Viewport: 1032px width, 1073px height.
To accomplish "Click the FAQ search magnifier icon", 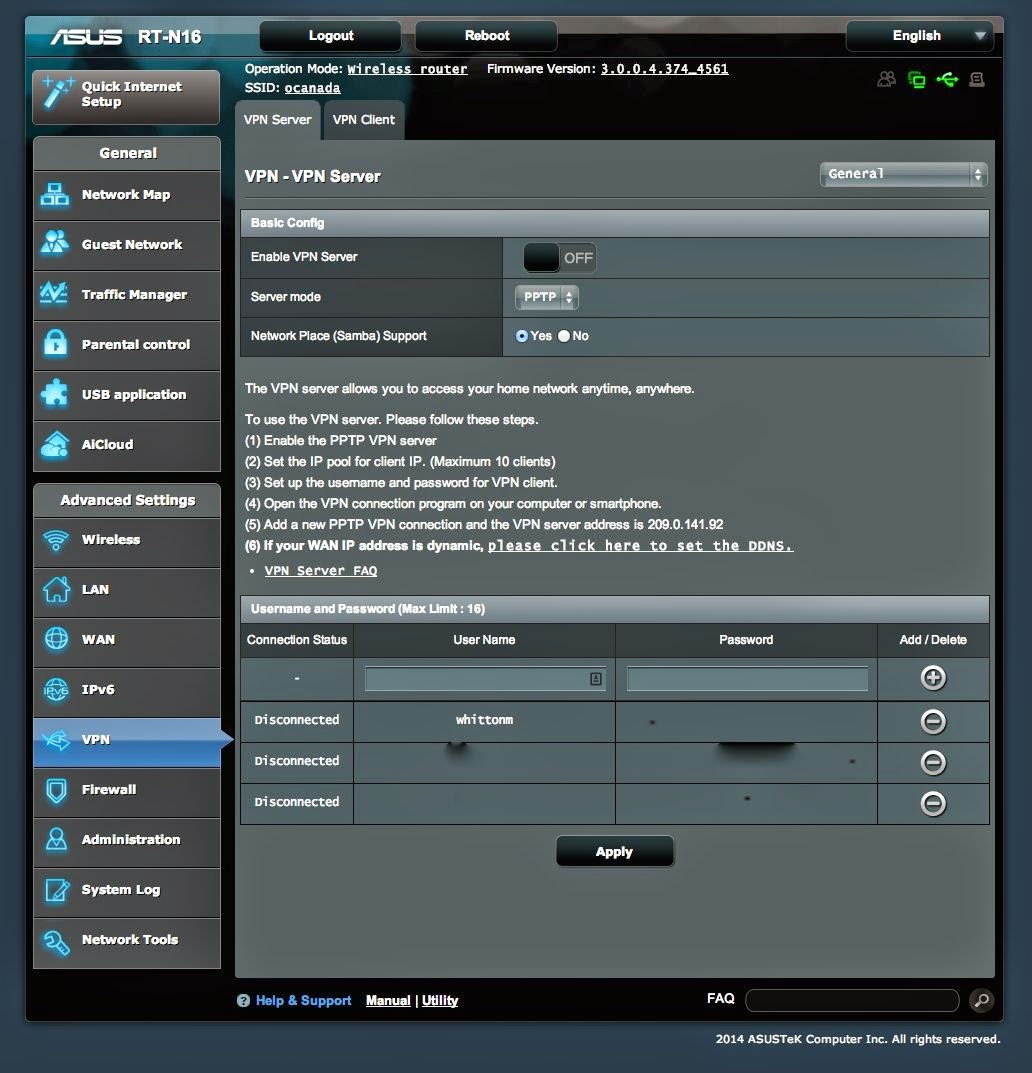I will coord(981,1000).
